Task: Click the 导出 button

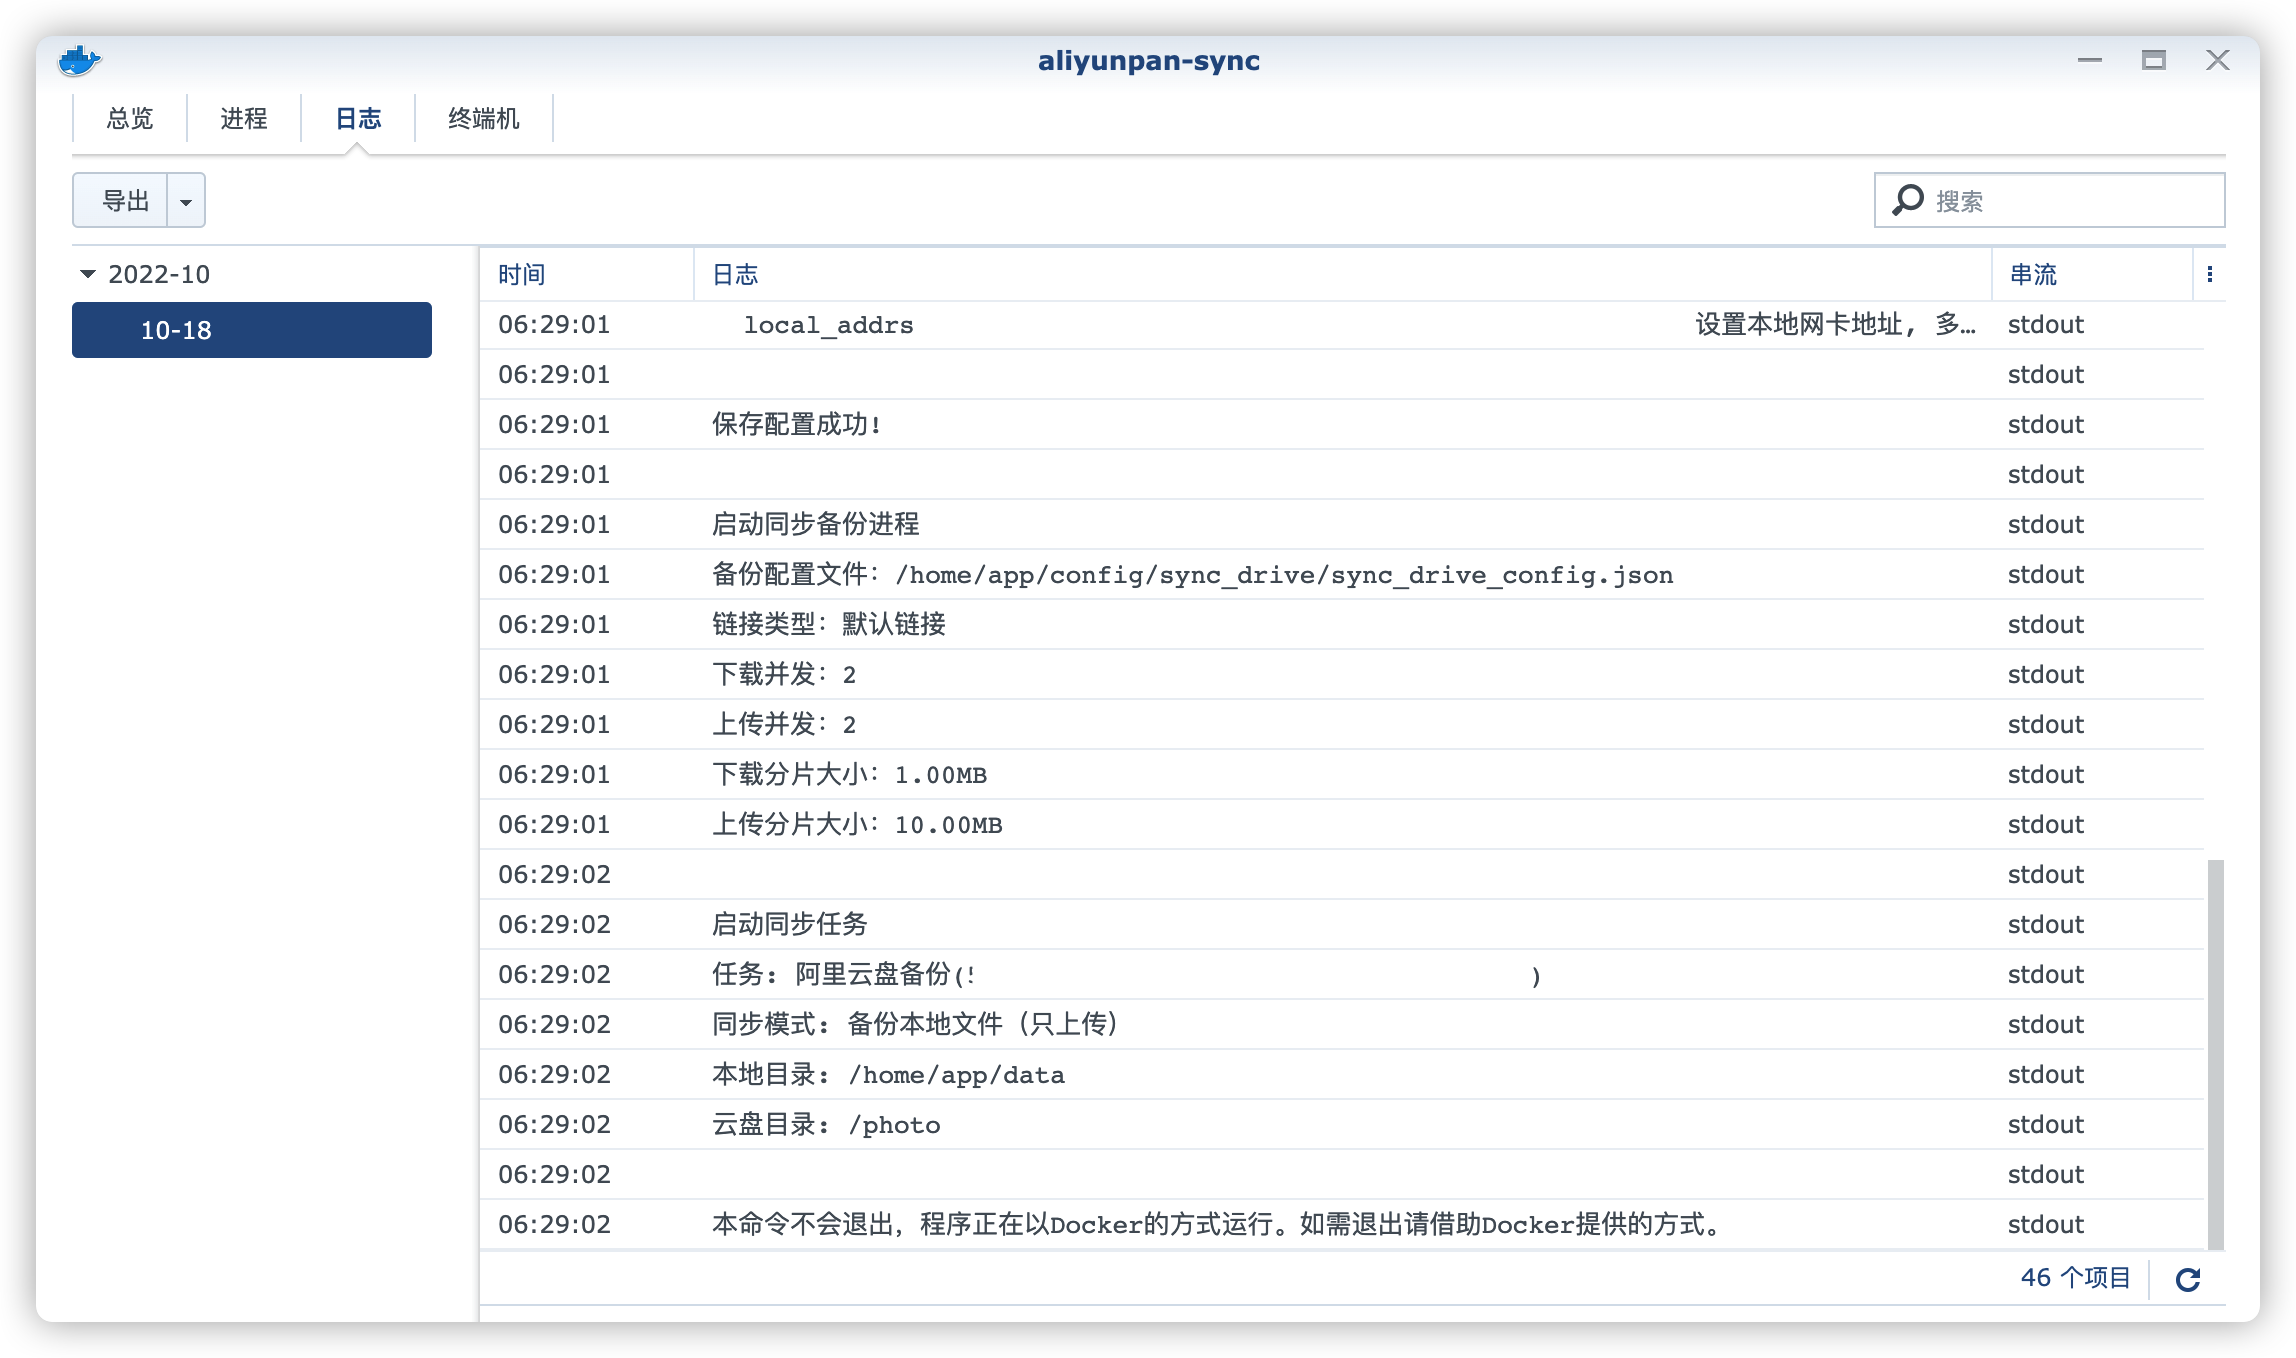Action: (121, 201)
